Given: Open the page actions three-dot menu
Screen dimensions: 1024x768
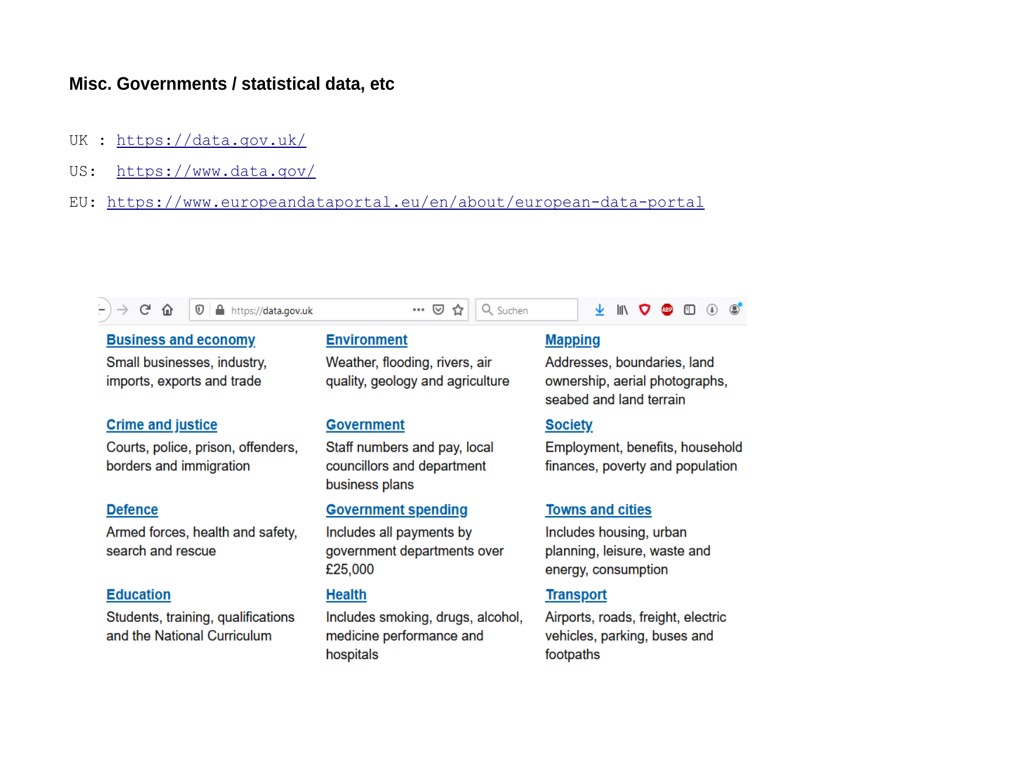Looking at the screenshot, I should [418, 310].
